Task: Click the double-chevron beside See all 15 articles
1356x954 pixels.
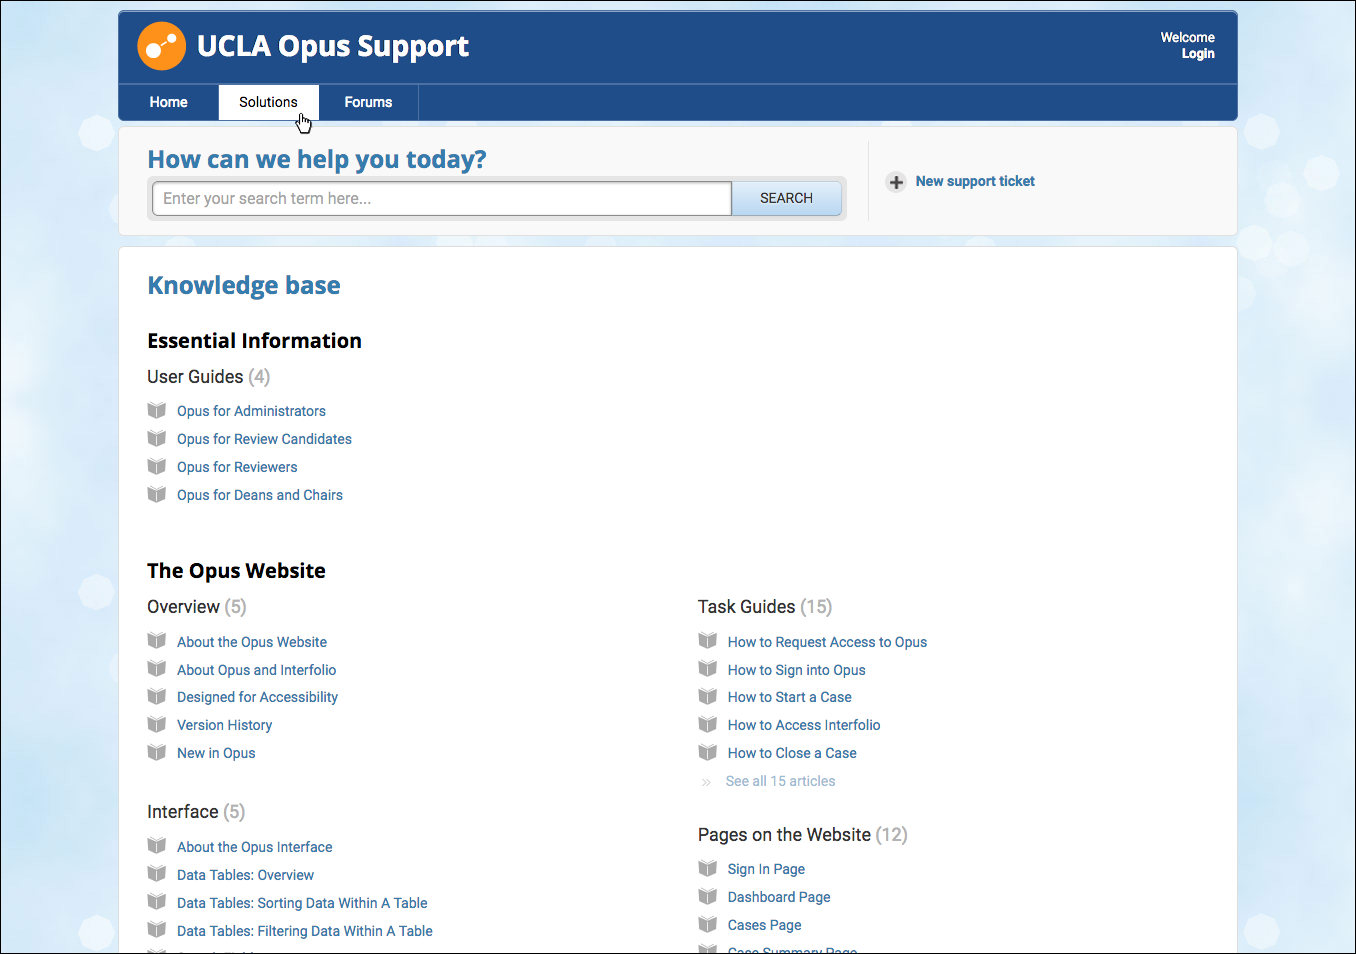Action: click(x=706, y=782)
